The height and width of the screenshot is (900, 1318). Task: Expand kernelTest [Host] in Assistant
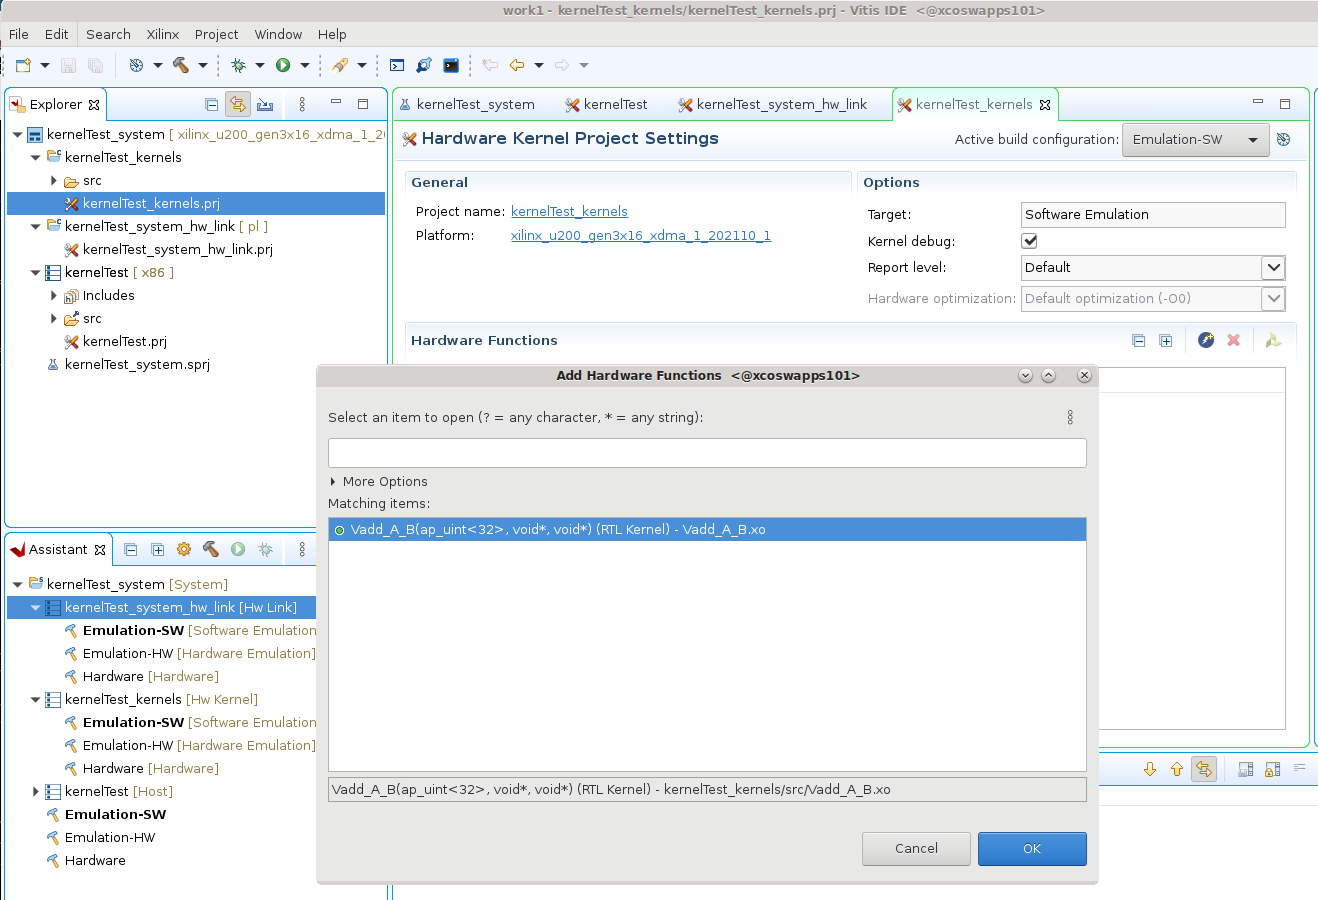[x=36, y=791]
